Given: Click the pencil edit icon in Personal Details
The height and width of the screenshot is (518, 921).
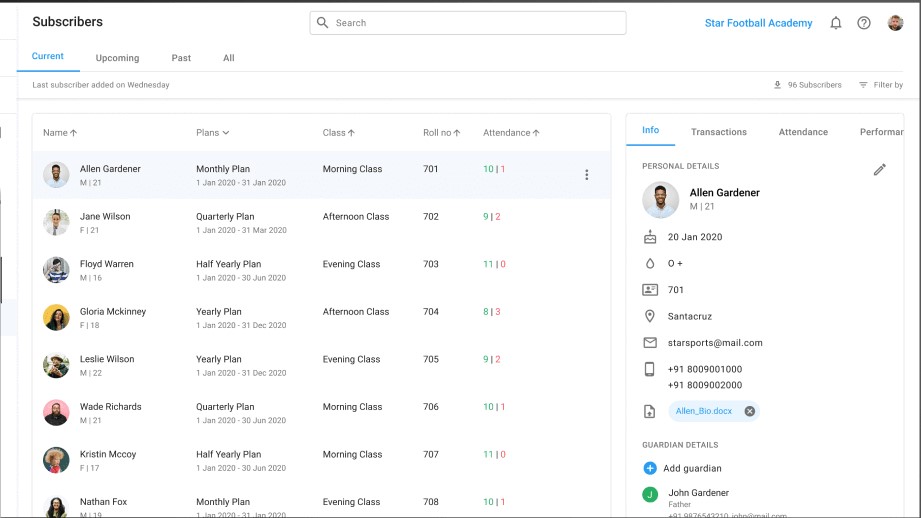Looking at the screenshot, I should [x=879, y=170].
